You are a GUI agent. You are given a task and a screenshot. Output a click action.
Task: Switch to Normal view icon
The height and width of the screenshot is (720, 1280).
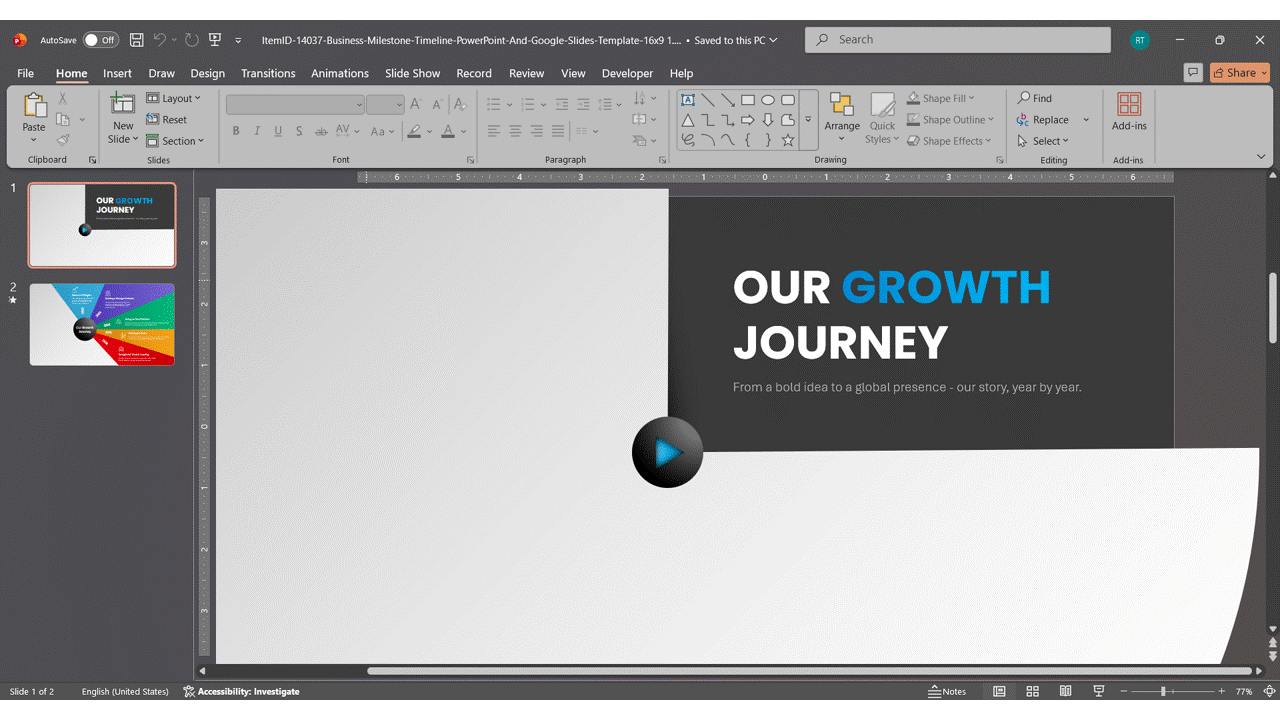click(999, 691)
